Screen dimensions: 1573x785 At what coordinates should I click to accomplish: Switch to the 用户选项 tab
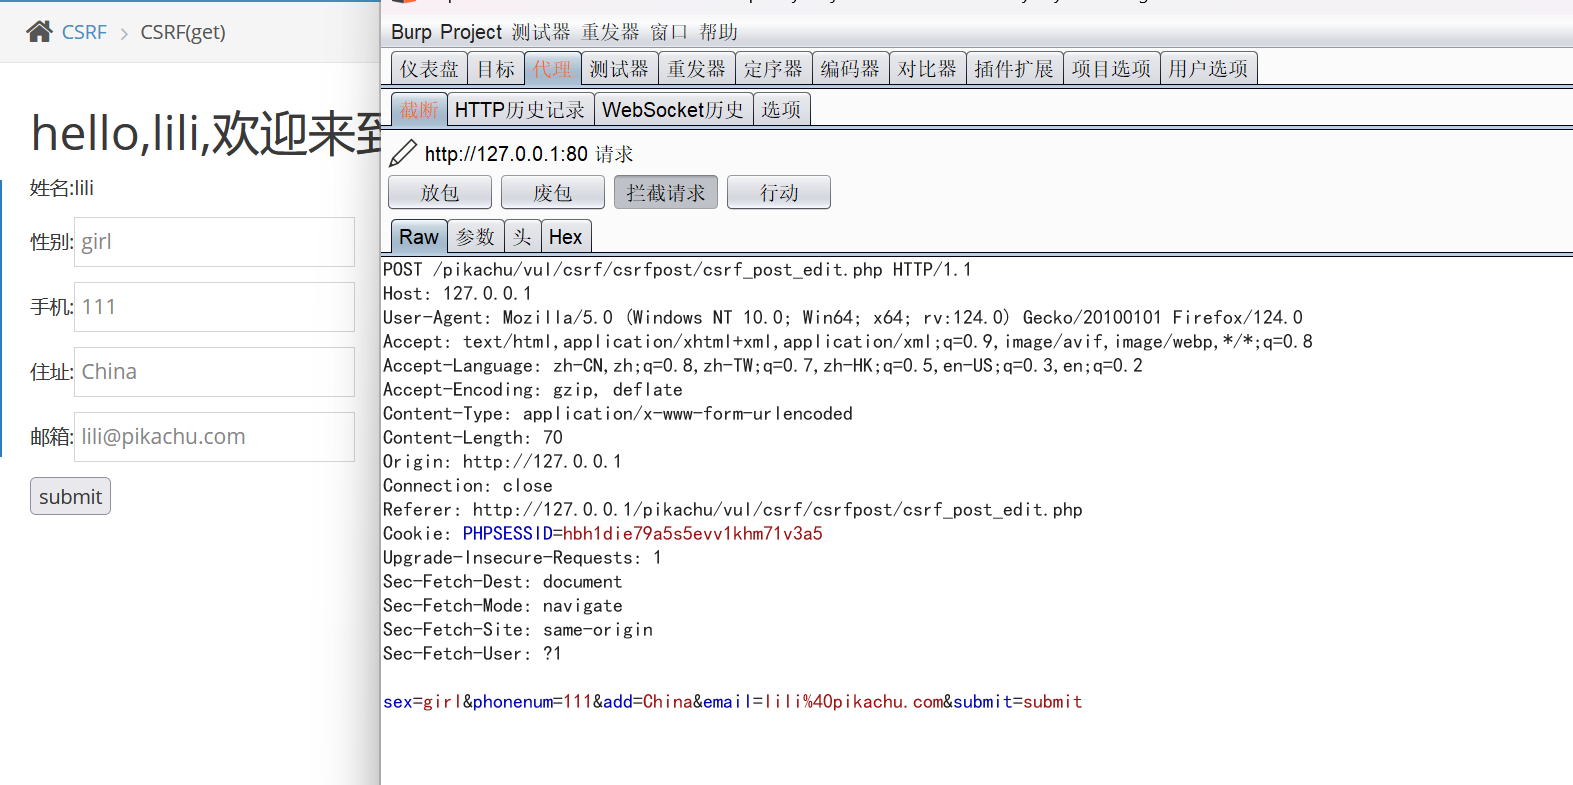[1209, 69]
